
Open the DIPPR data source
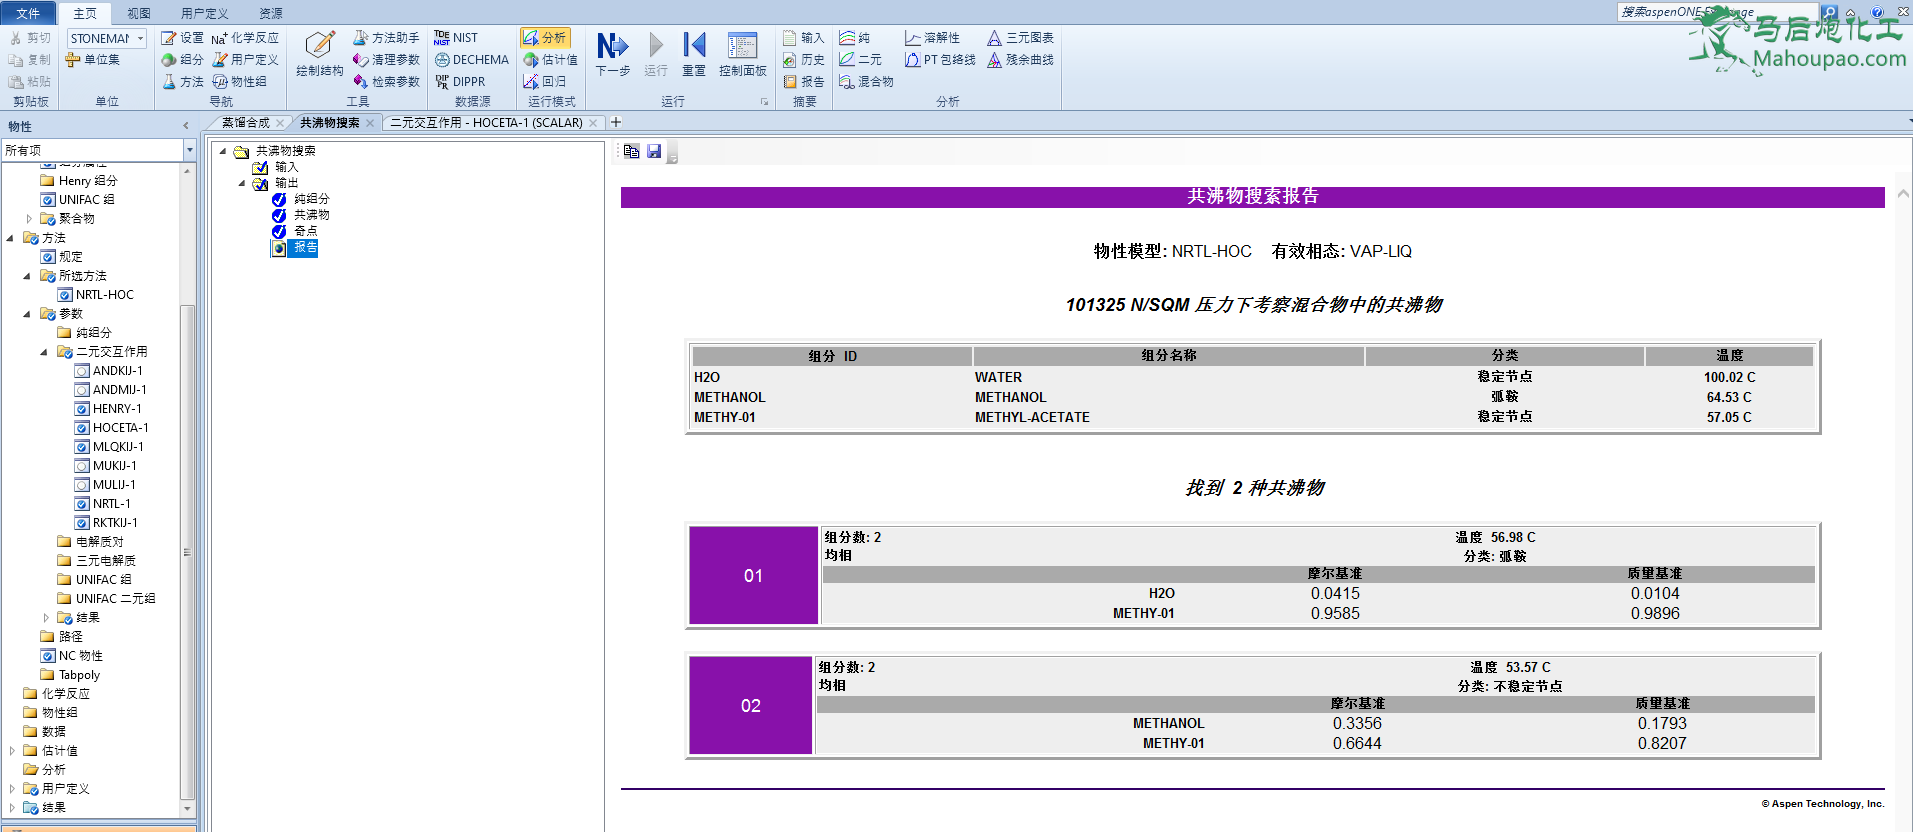click(x=461, y=82)
